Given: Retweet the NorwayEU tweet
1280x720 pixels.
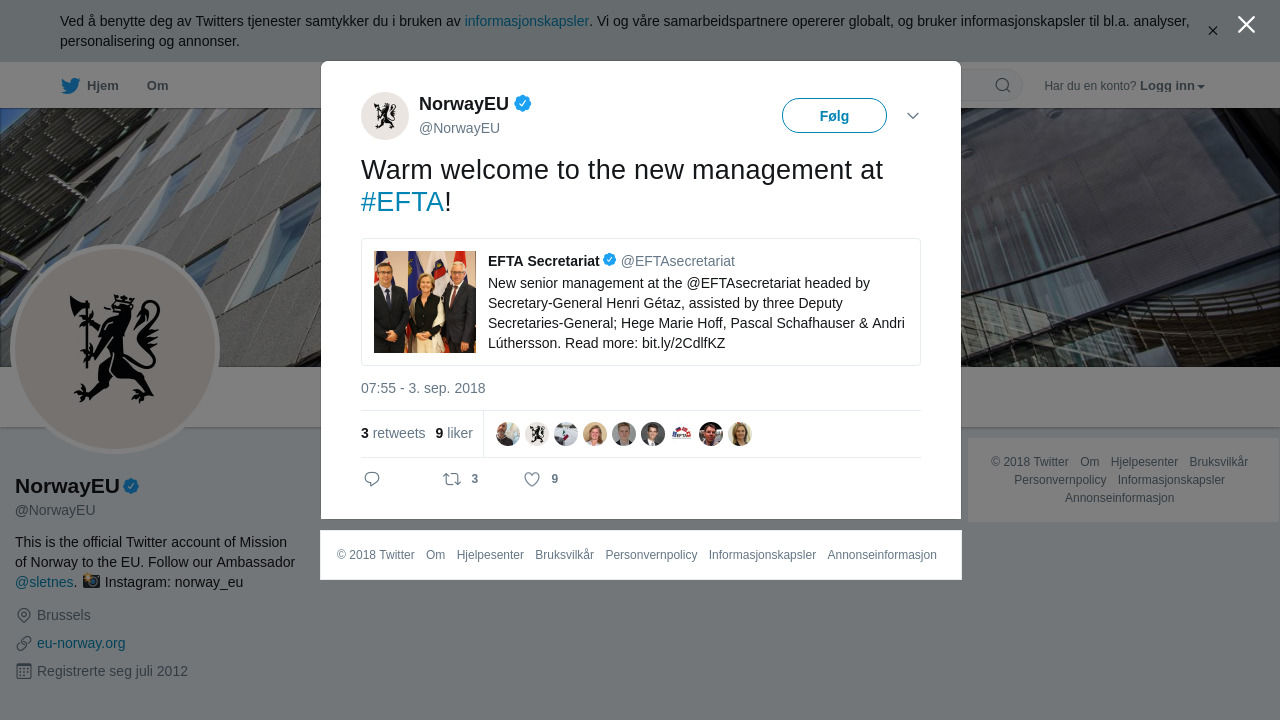Looking at the screenshot, I should pos(452,479).
